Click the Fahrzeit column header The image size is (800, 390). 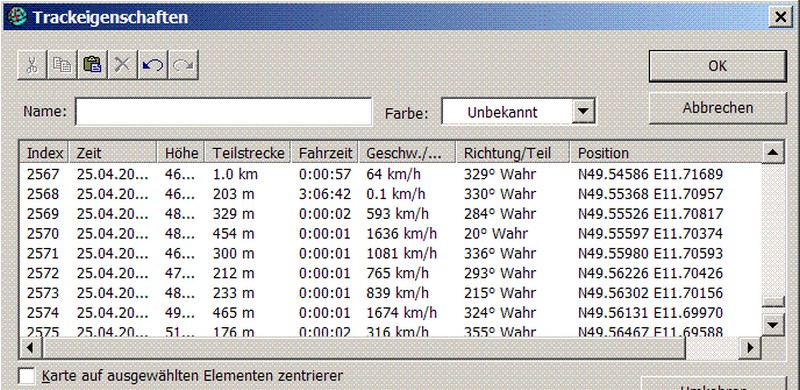click(326, 153)
